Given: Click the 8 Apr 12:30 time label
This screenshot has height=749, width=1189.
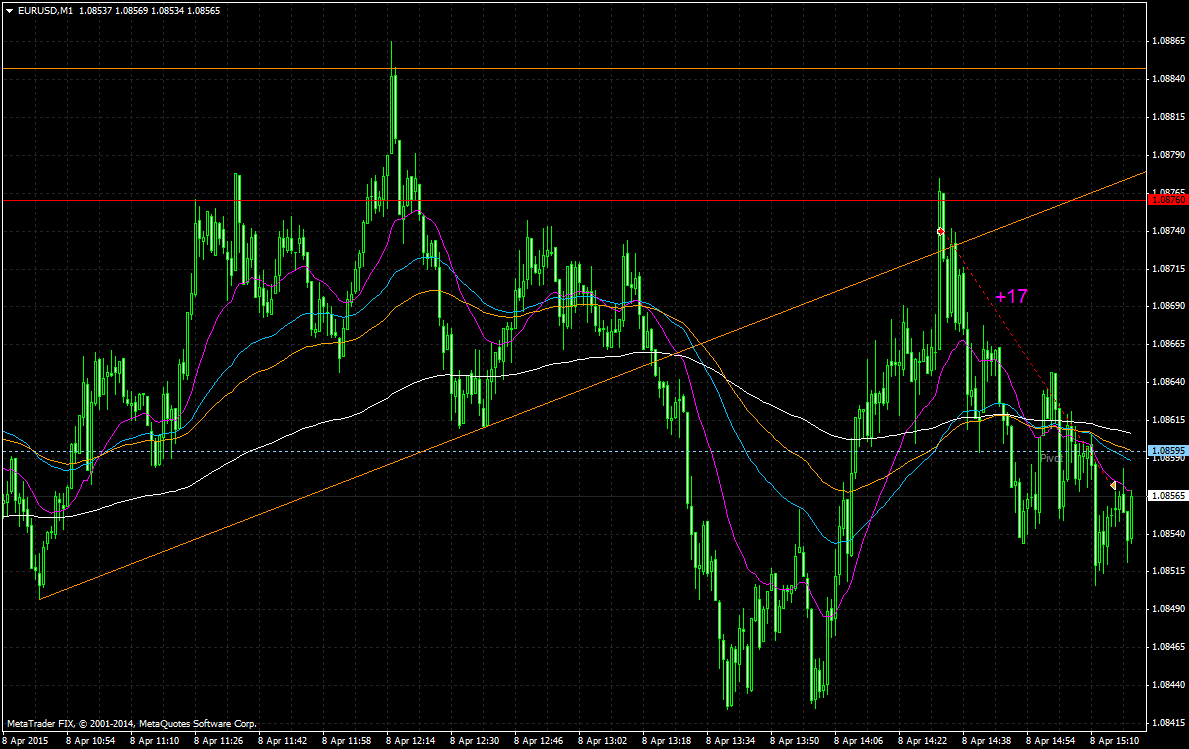Looking at the screenshot, I should click(475, 741).
